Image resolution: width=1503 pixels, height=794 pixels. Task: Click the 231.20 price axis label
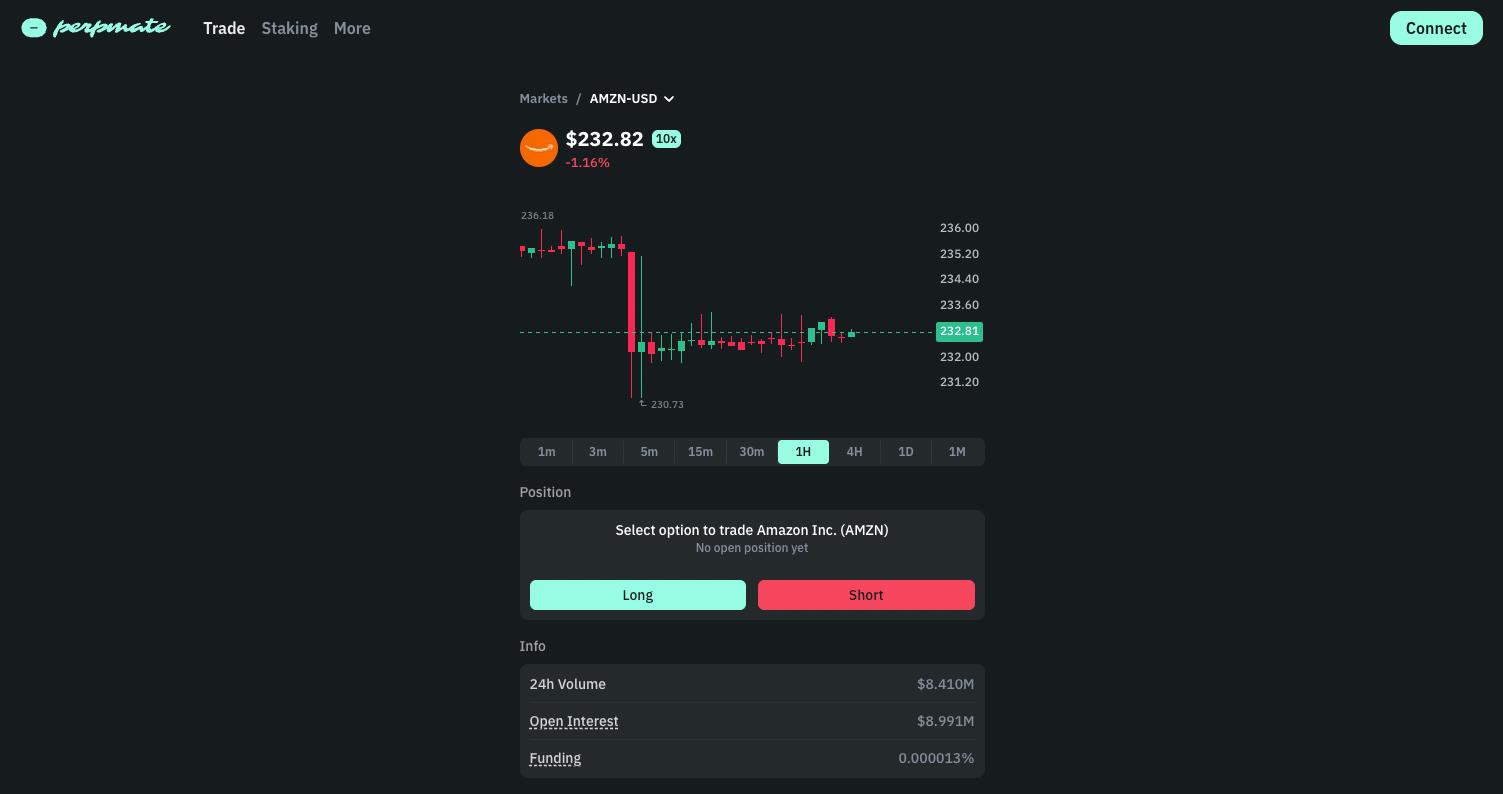pos(959,382)
